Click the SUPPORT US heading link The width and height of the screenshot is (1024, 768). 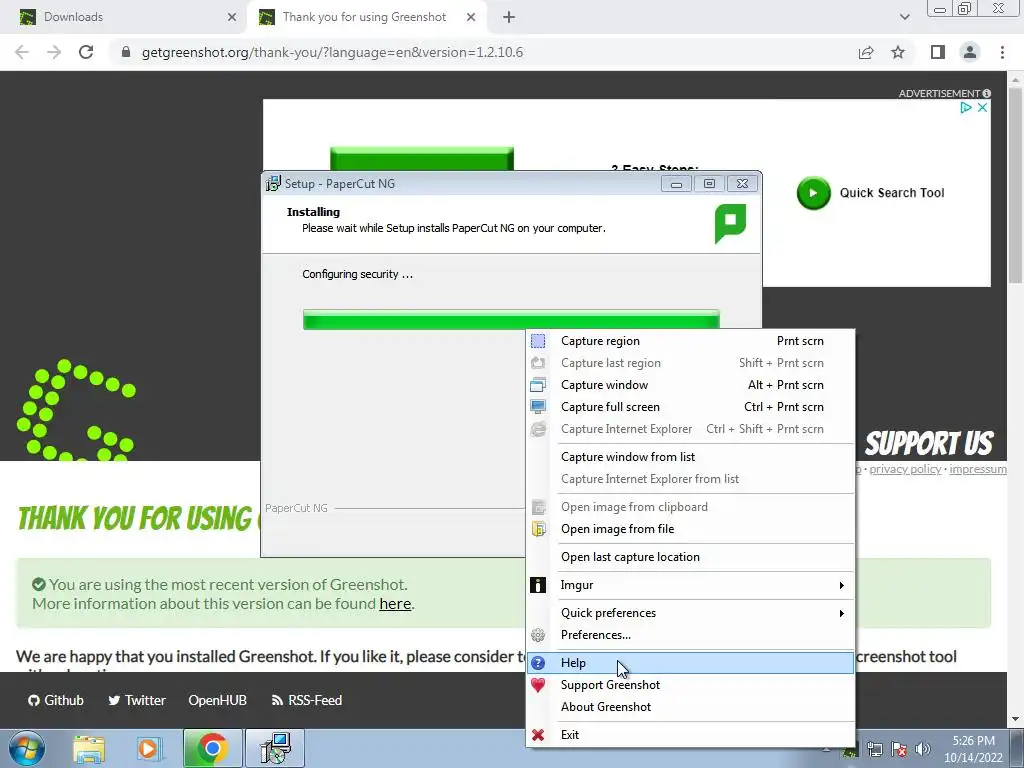point(929,443)
